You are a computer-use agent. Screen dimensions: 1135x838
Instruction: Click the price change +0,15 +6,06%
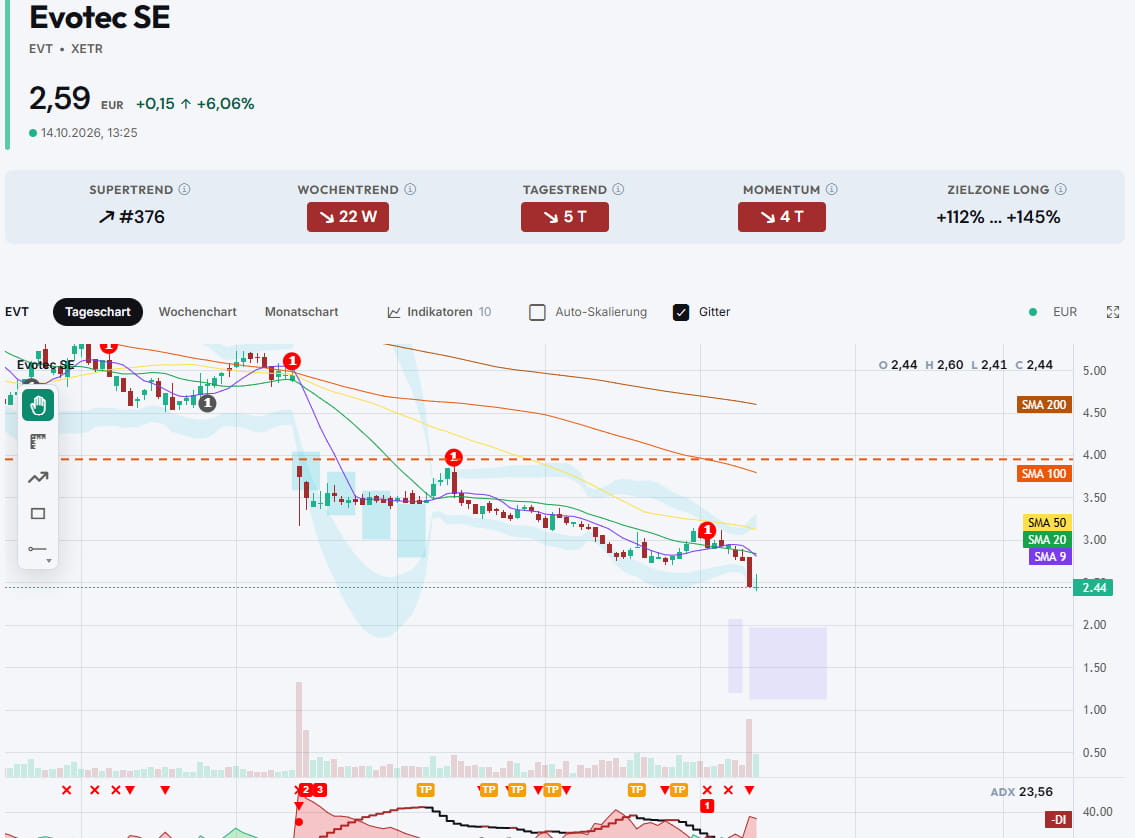(195, 104)
